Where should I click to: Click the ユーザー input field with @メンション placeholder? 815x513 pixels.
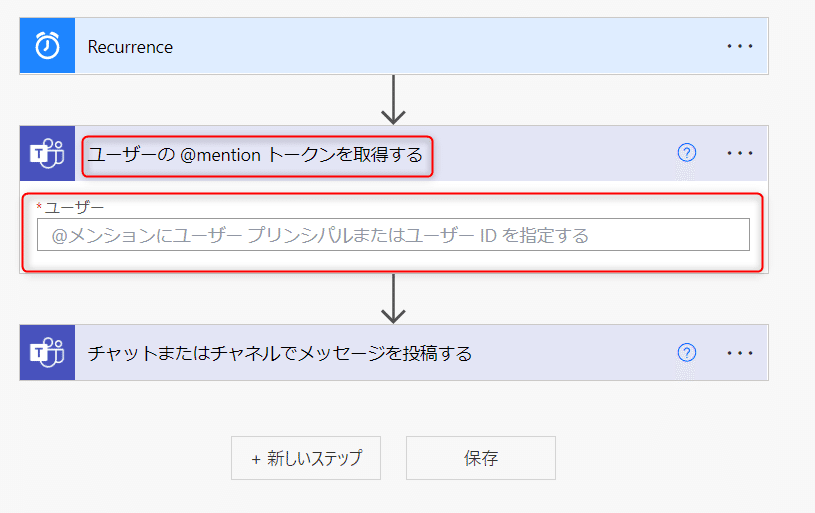click(x=393, y=235)
